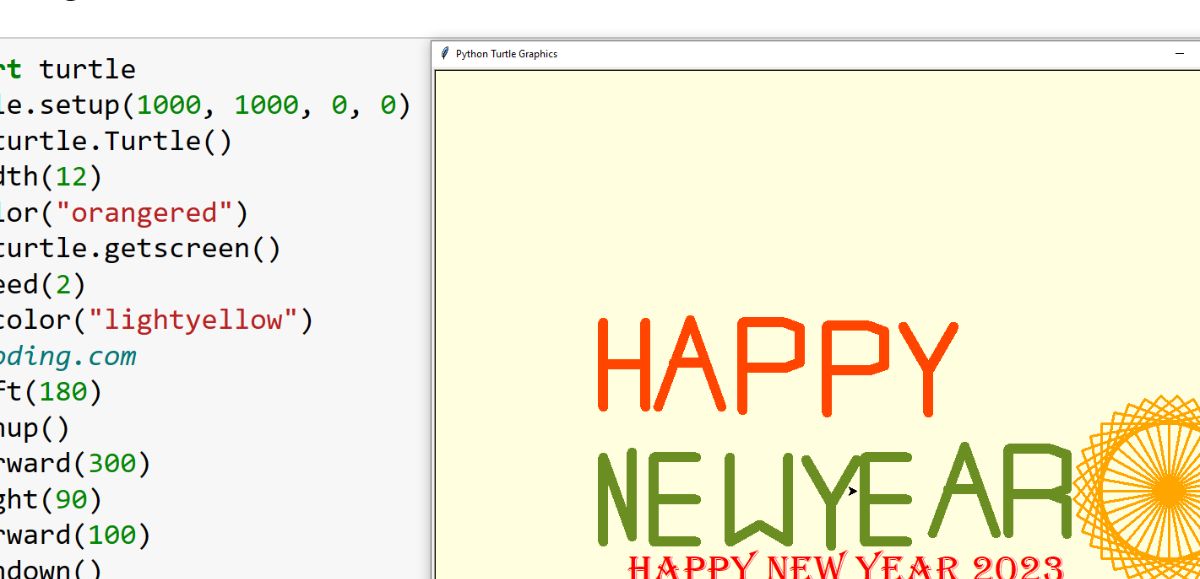Image resolution: width=1200 pixels, height=579 pixels.
Task: Click the red HAPPY NEW YEAR 2023 text
Action: pyautogui.click(x=845, y=567)
